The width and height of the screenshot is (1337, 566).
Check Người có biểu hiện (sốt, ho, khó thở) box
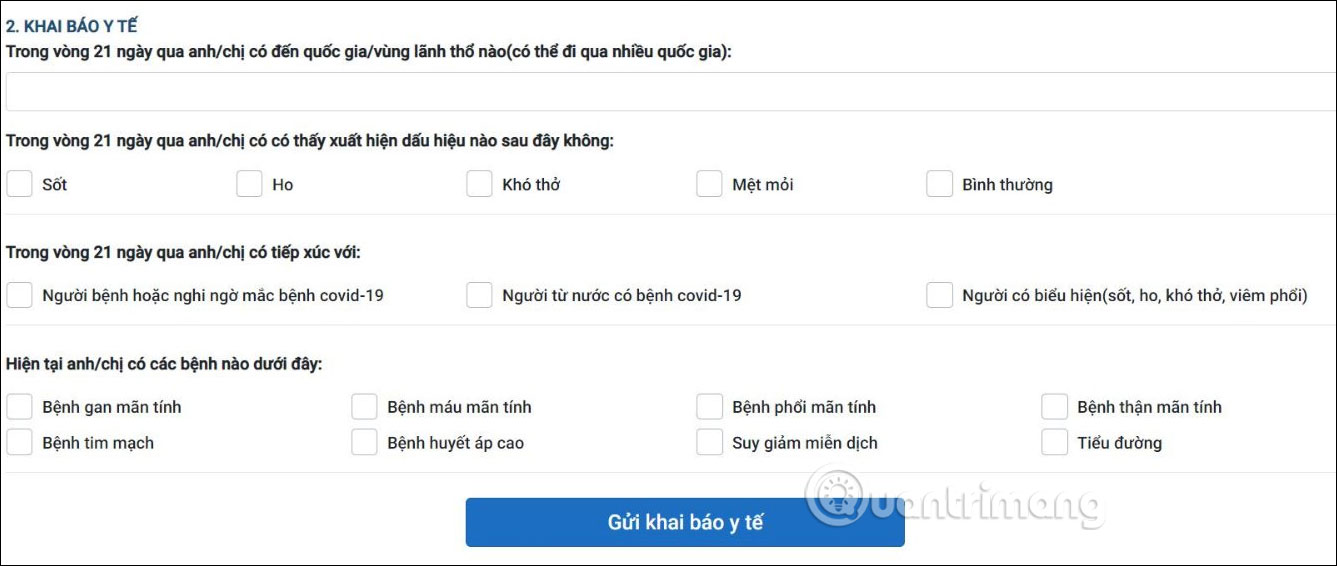939,295
